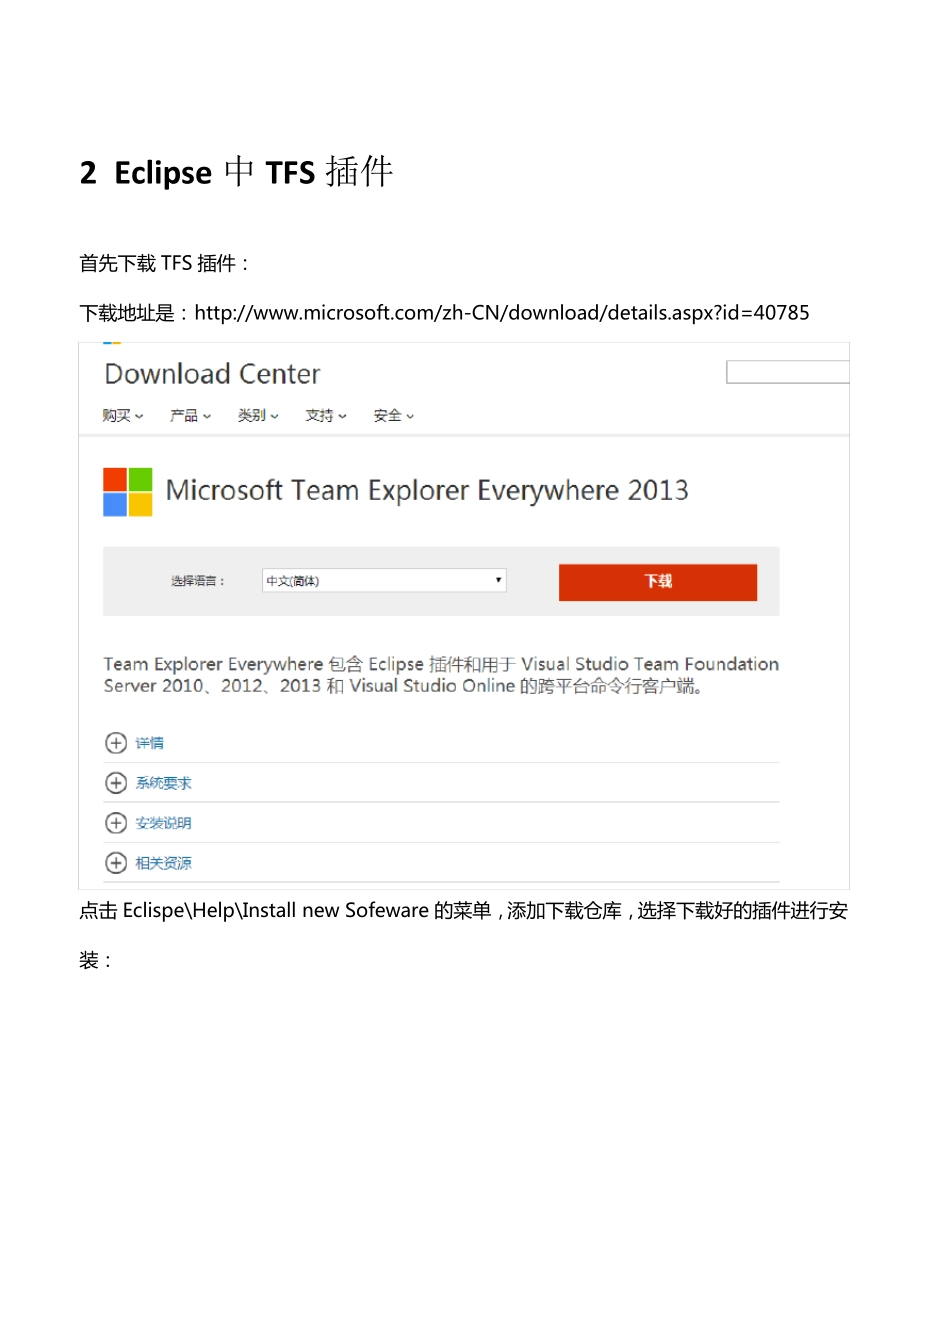
Task: Open the 产品 dropdown menu
Action: (190, 415)
